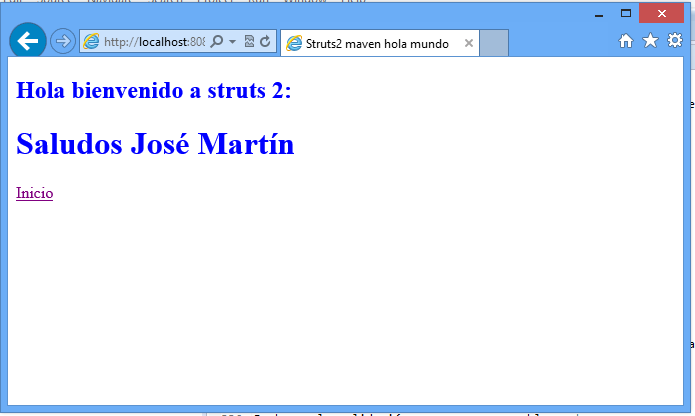The width and height of the screenshot is (695, 416).
Task: Toggle the compatibility view icon
Action: [249, 42]
